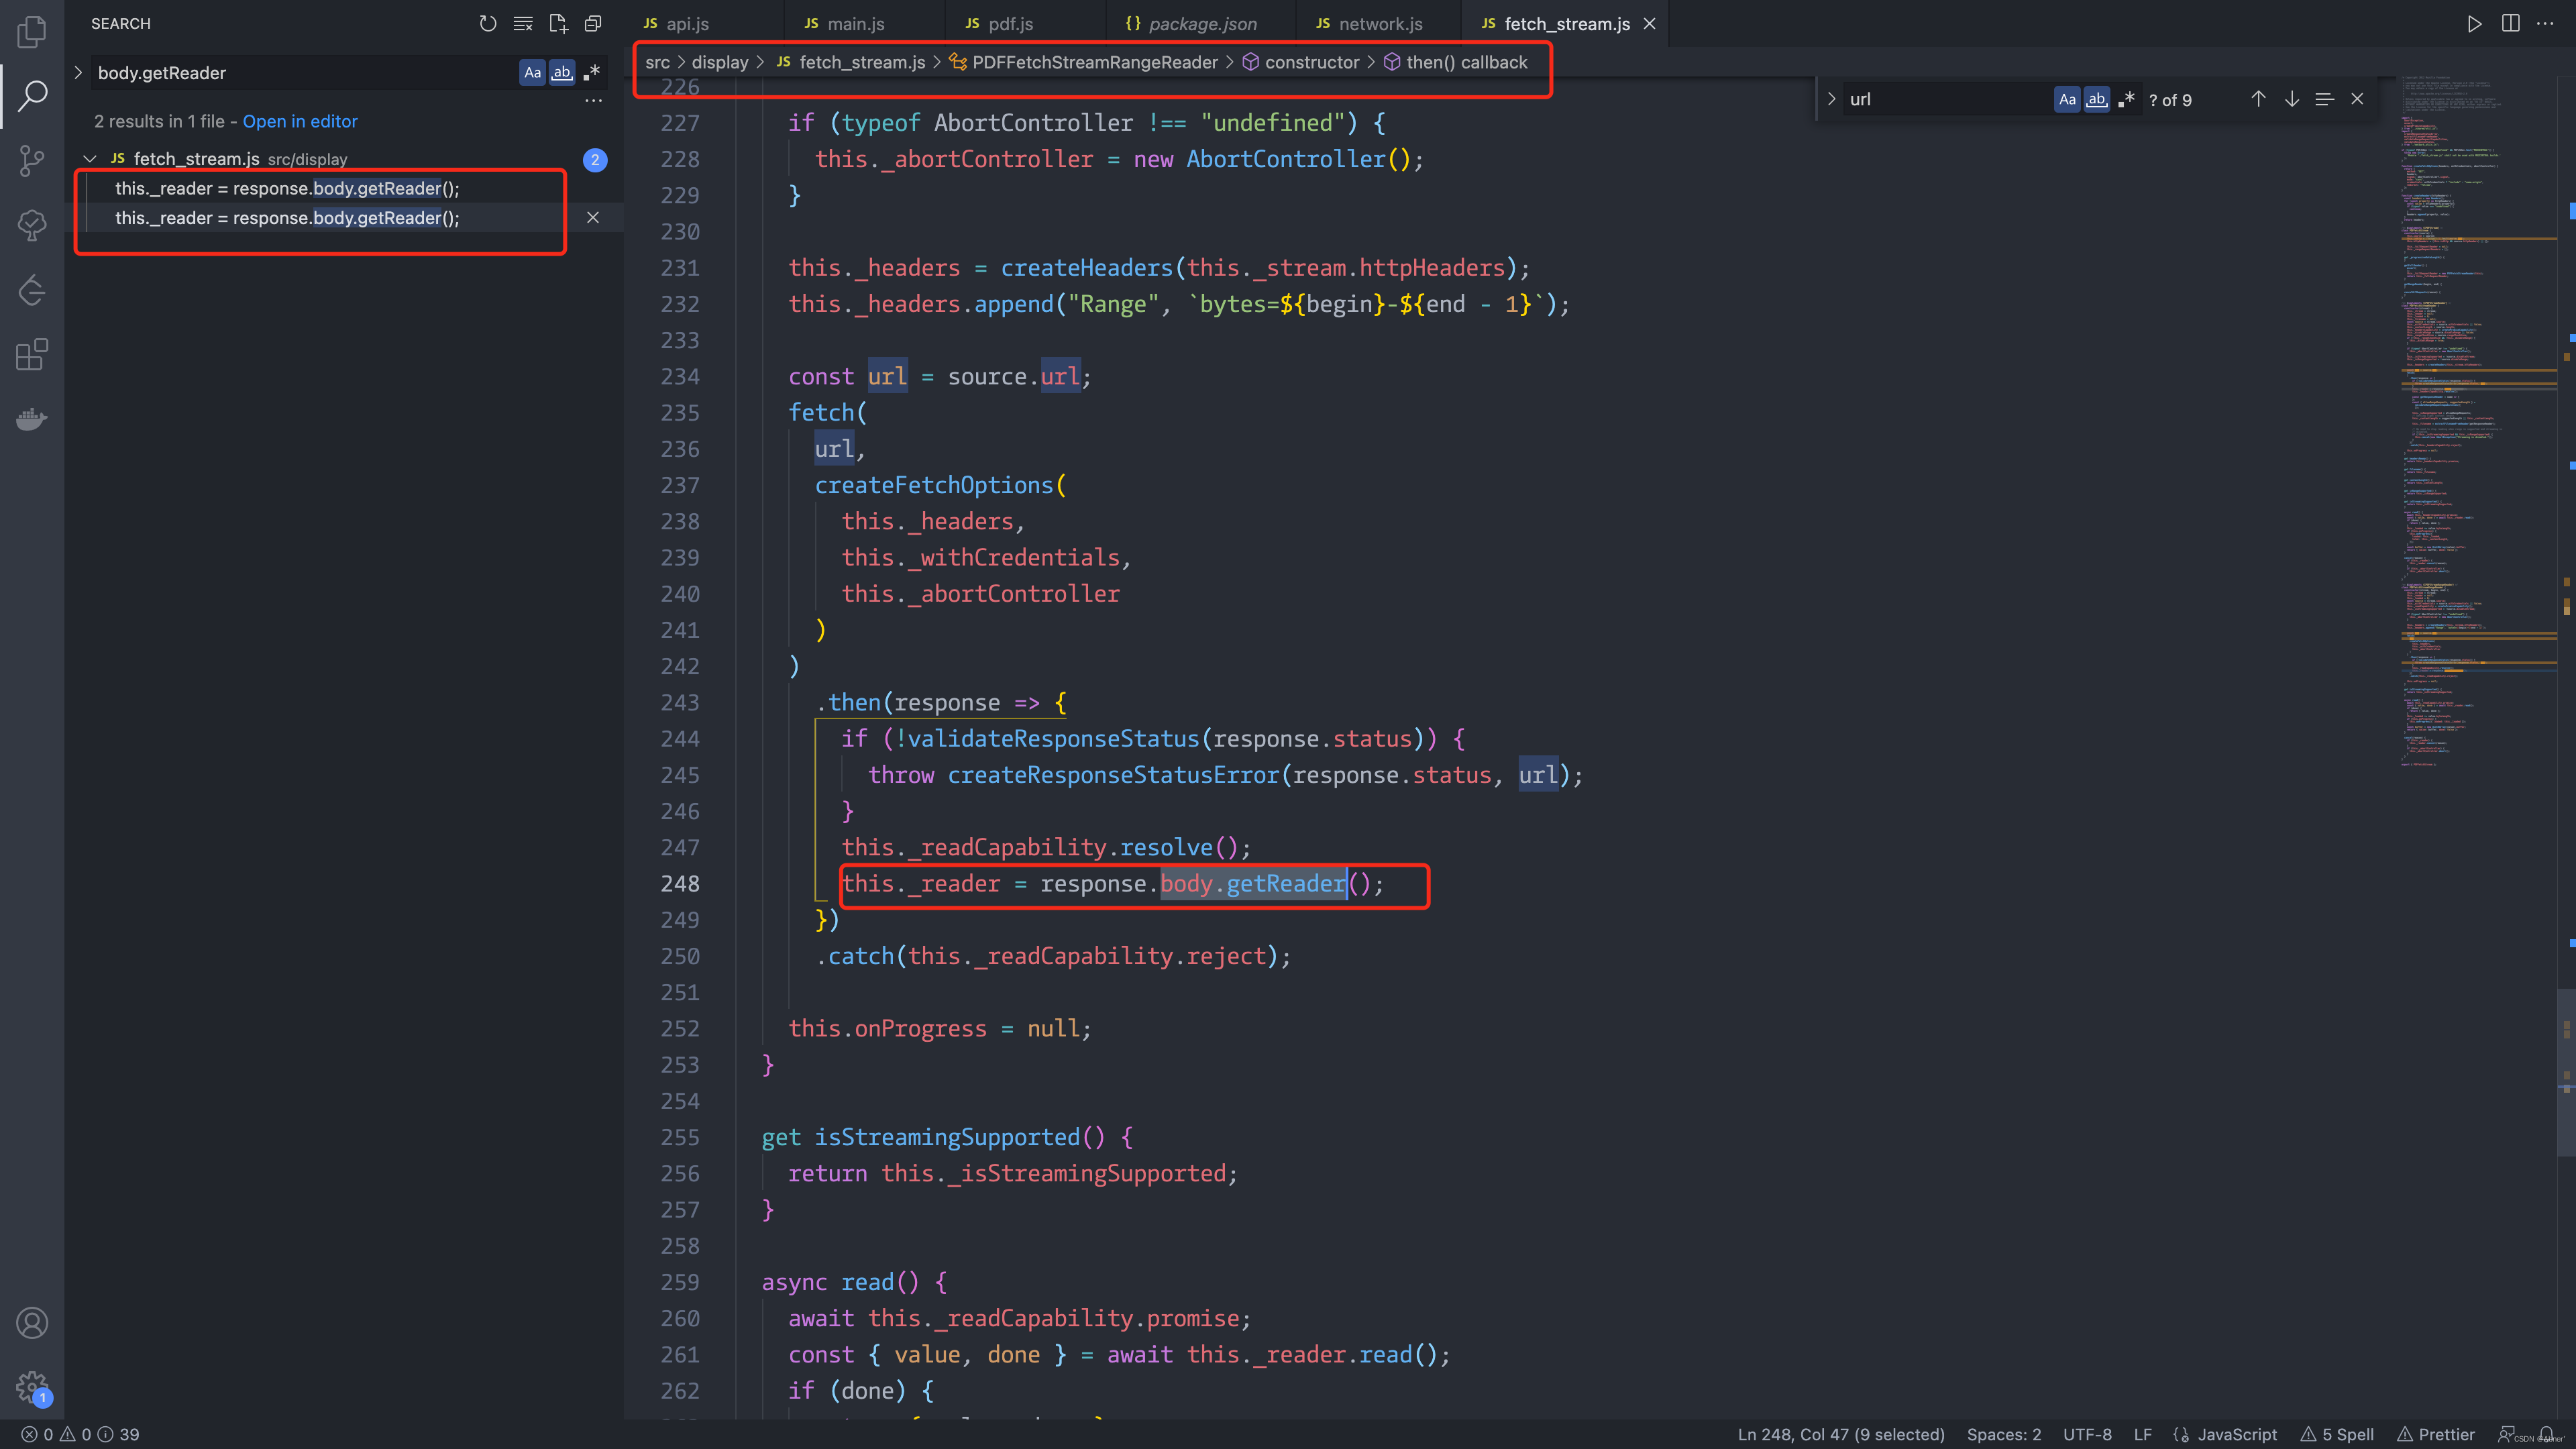
Task: Clear search results icon
Action: [523, 23]
